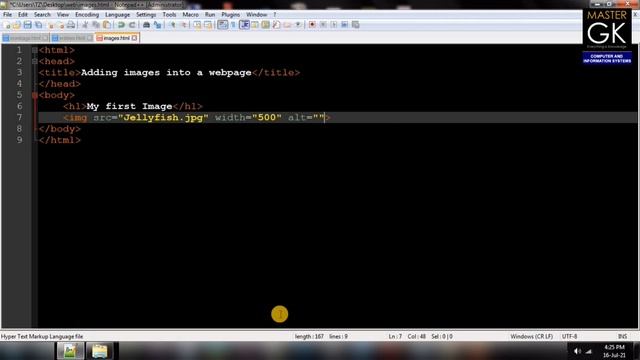Open the Folder as Workspace panel icon
Image resolution: width=640 pixels, height=360 pixels.
click(x=287, y=25)
